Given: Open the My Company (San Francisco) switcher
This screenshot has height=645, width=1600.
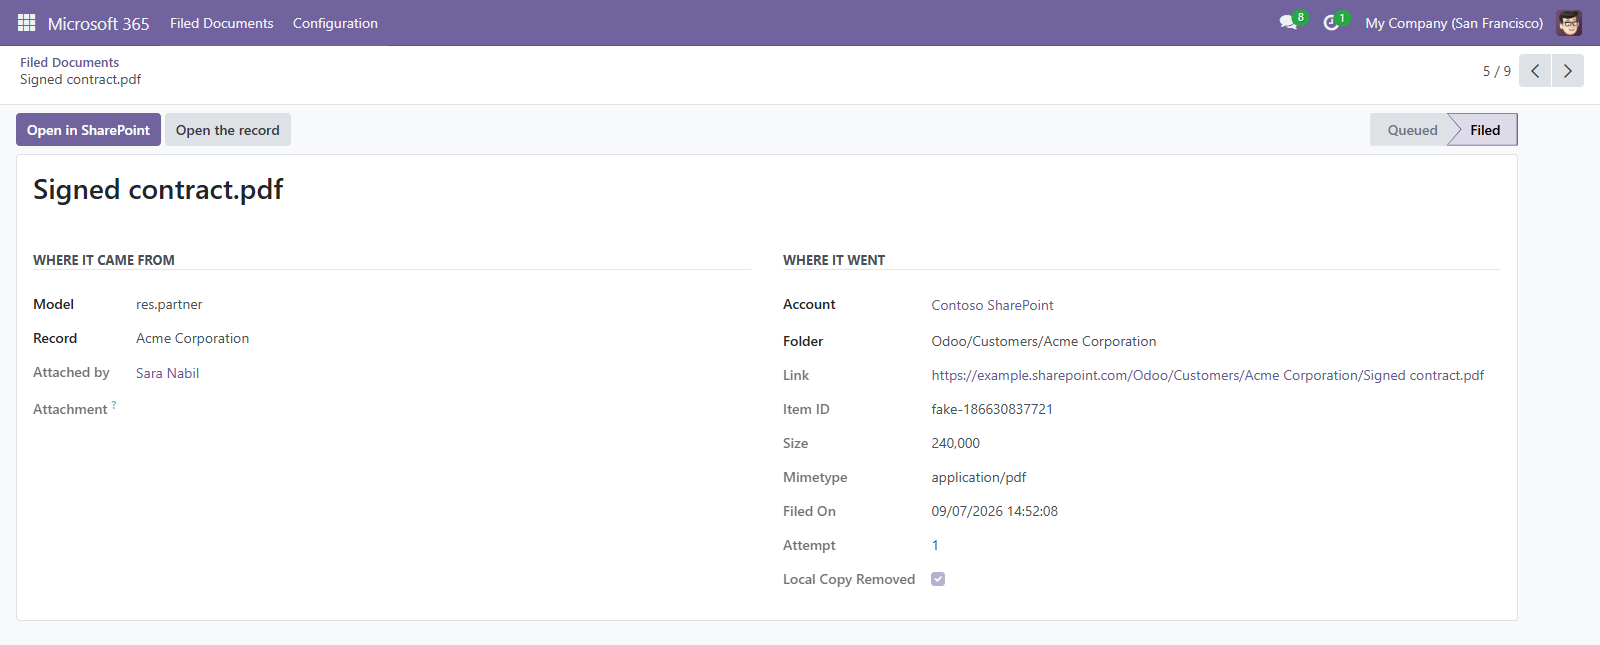Looking at the screenshot, I should (1454, 23).
